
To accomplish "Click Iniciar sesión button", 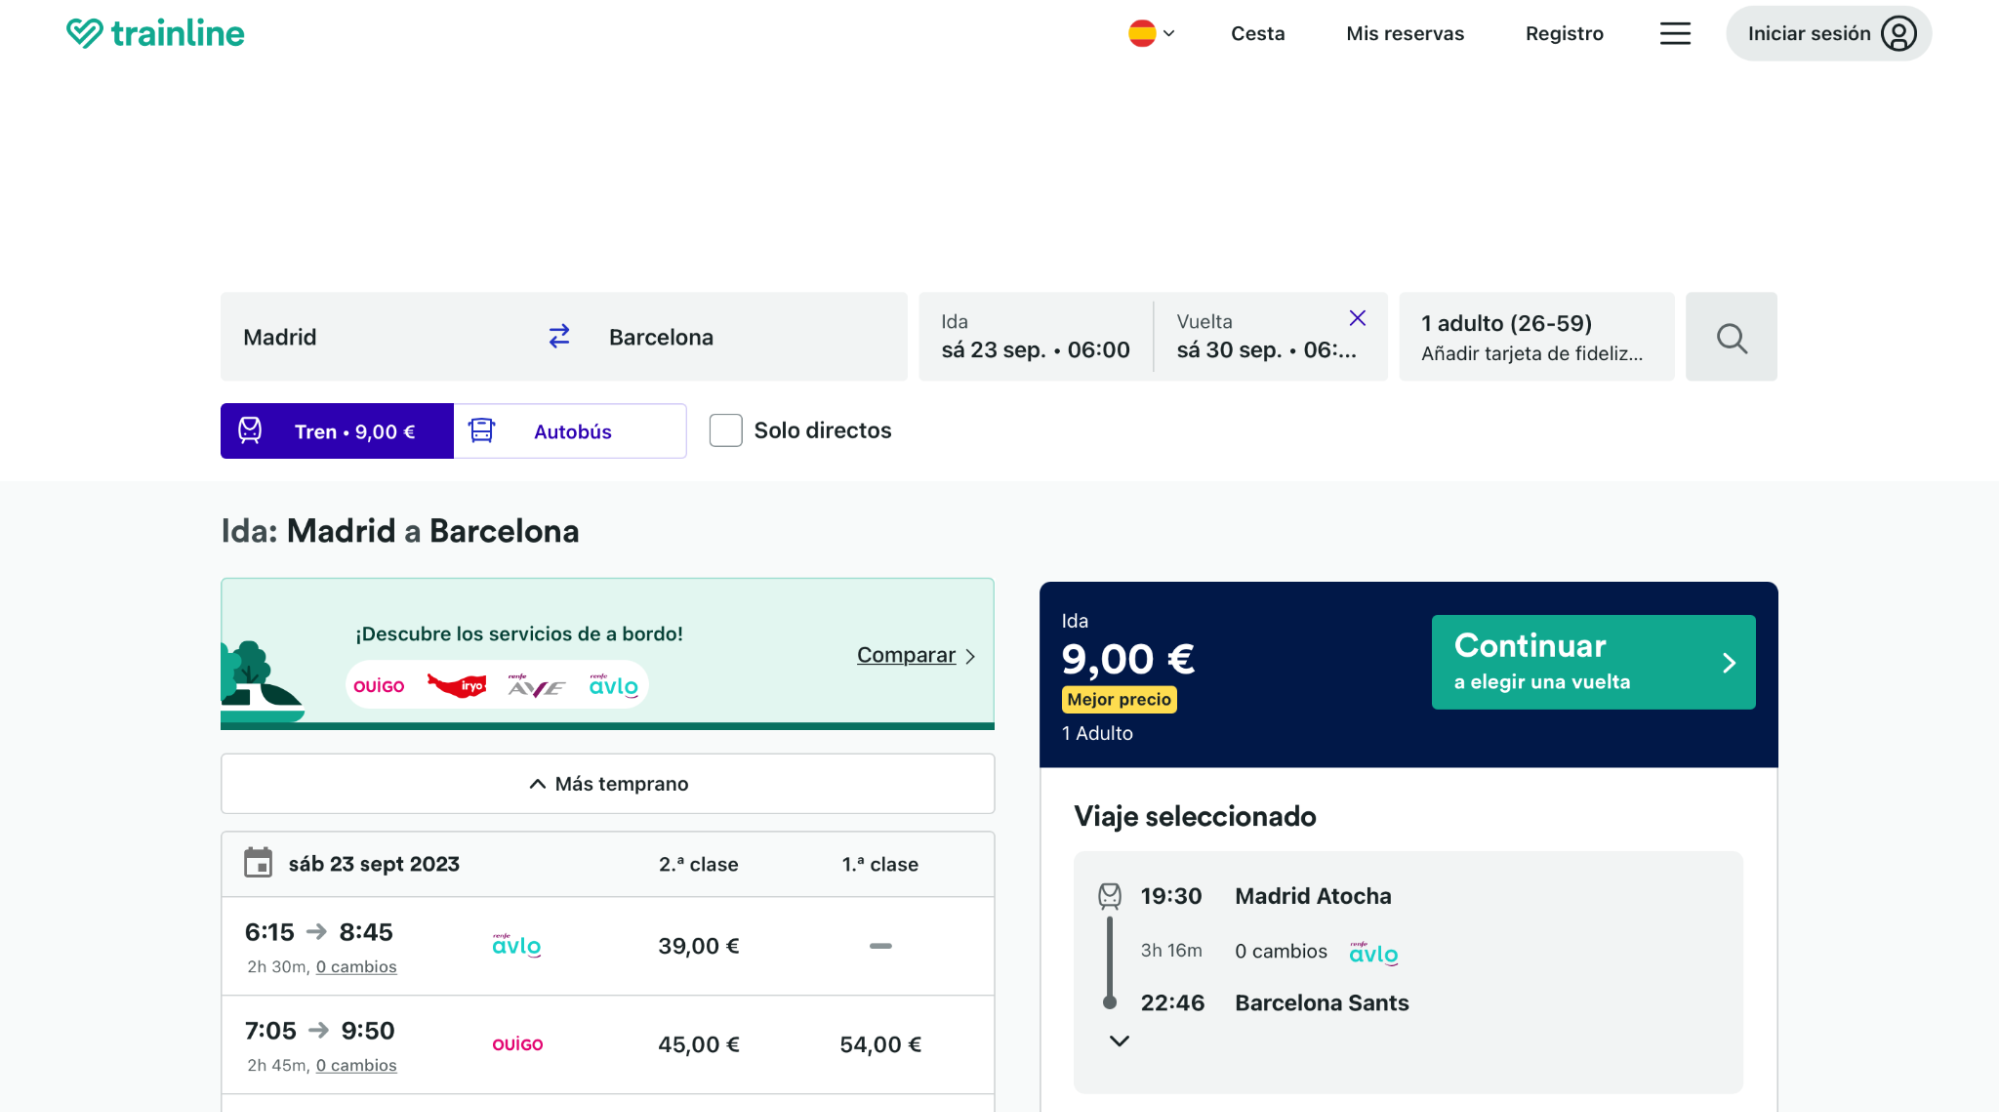I will [x=1828, y=33].
